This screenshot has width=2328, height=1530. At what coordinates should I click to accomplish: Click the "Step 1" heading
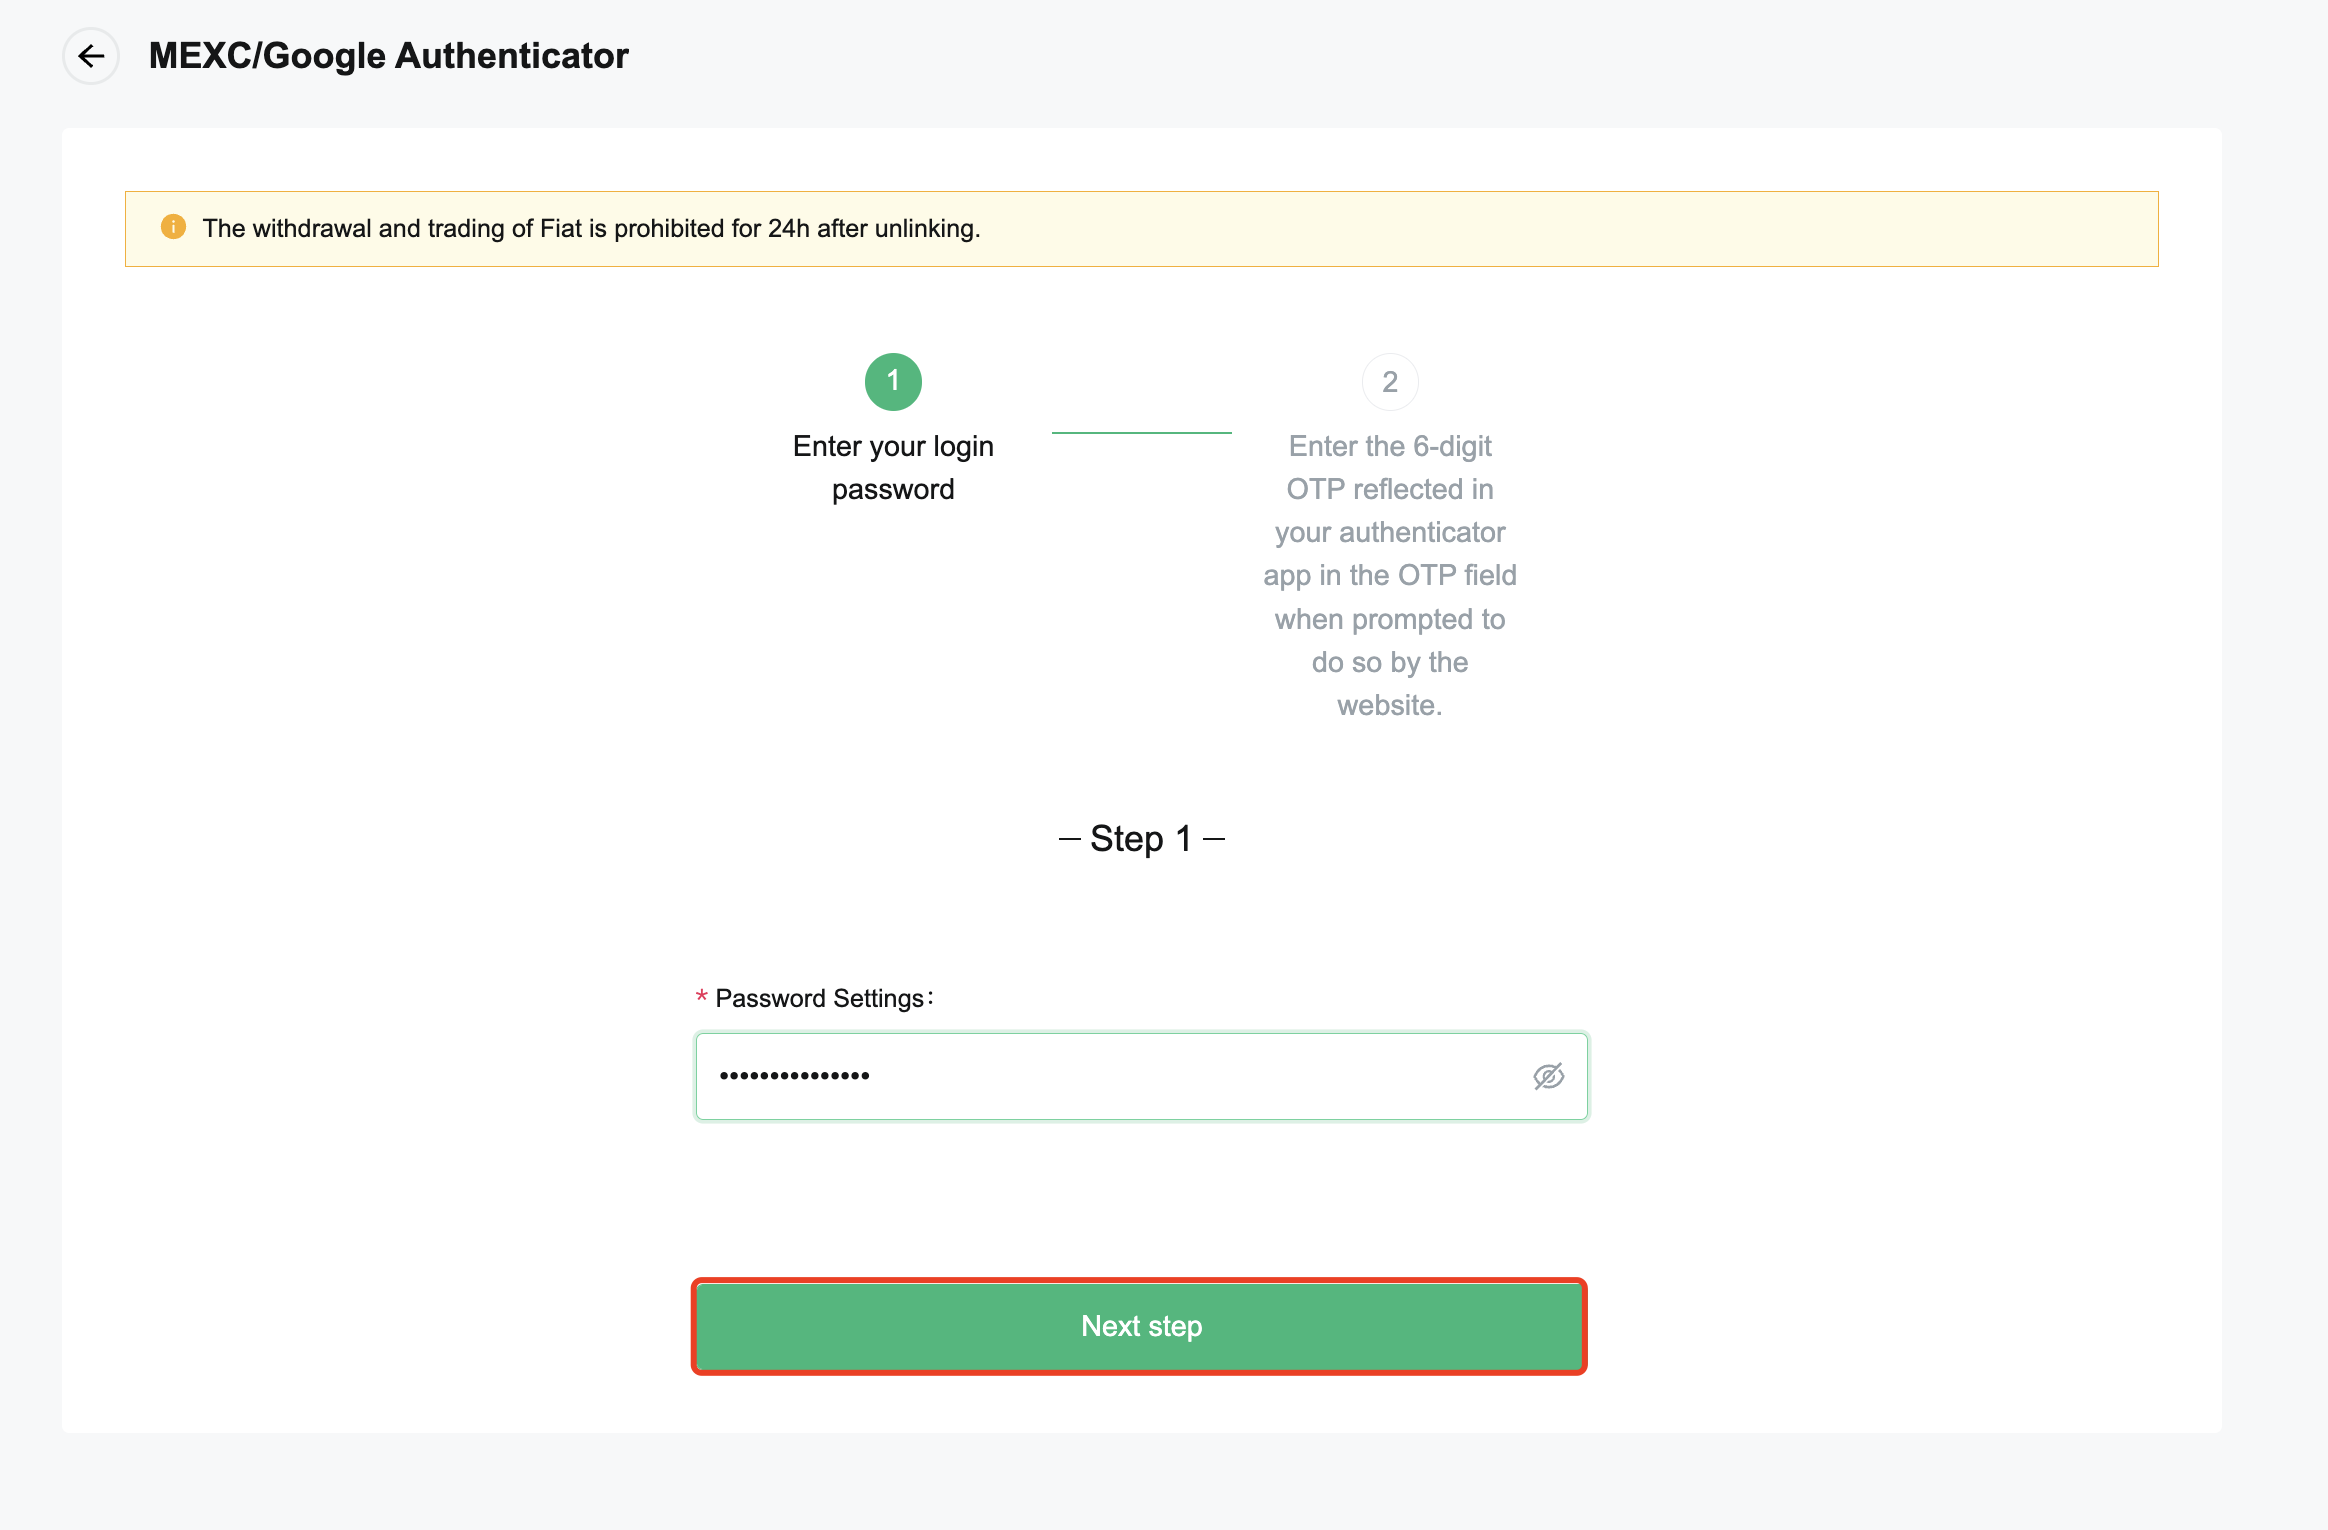pyautogui.click(x=1141, y=838)
